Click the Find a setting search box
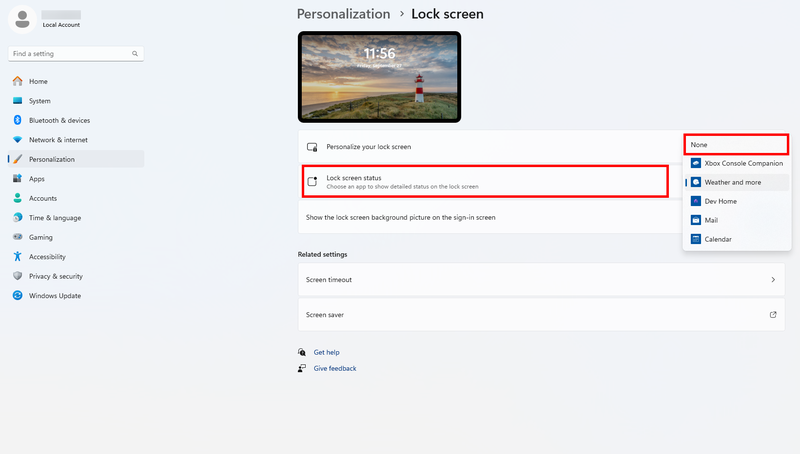The image size is (800, 454). (x=76, y=54)
